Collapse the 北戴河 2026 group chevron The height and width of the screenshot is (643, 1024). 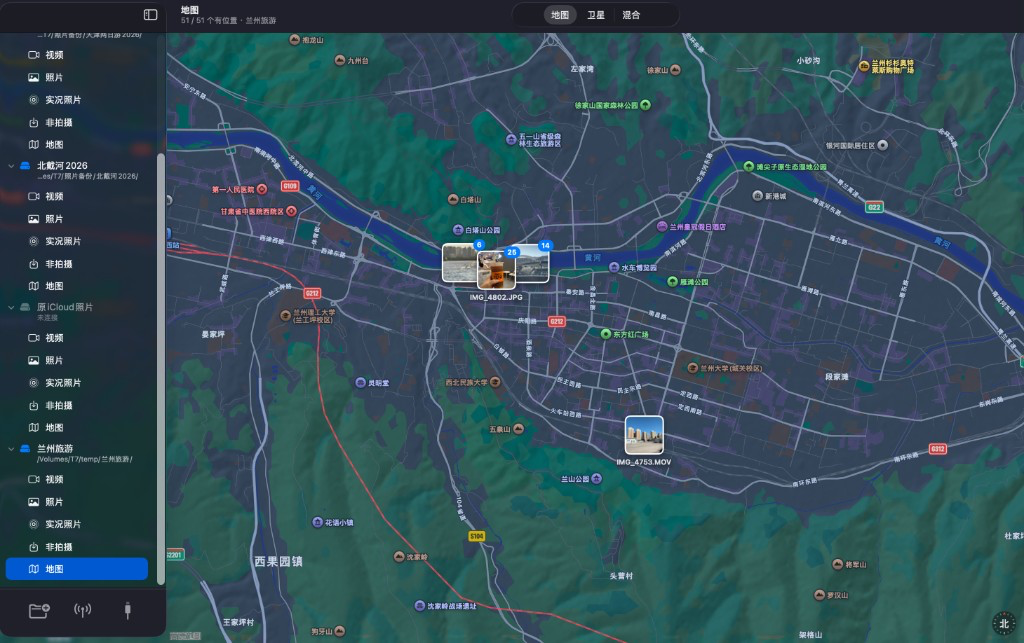[x=11, y=166]
